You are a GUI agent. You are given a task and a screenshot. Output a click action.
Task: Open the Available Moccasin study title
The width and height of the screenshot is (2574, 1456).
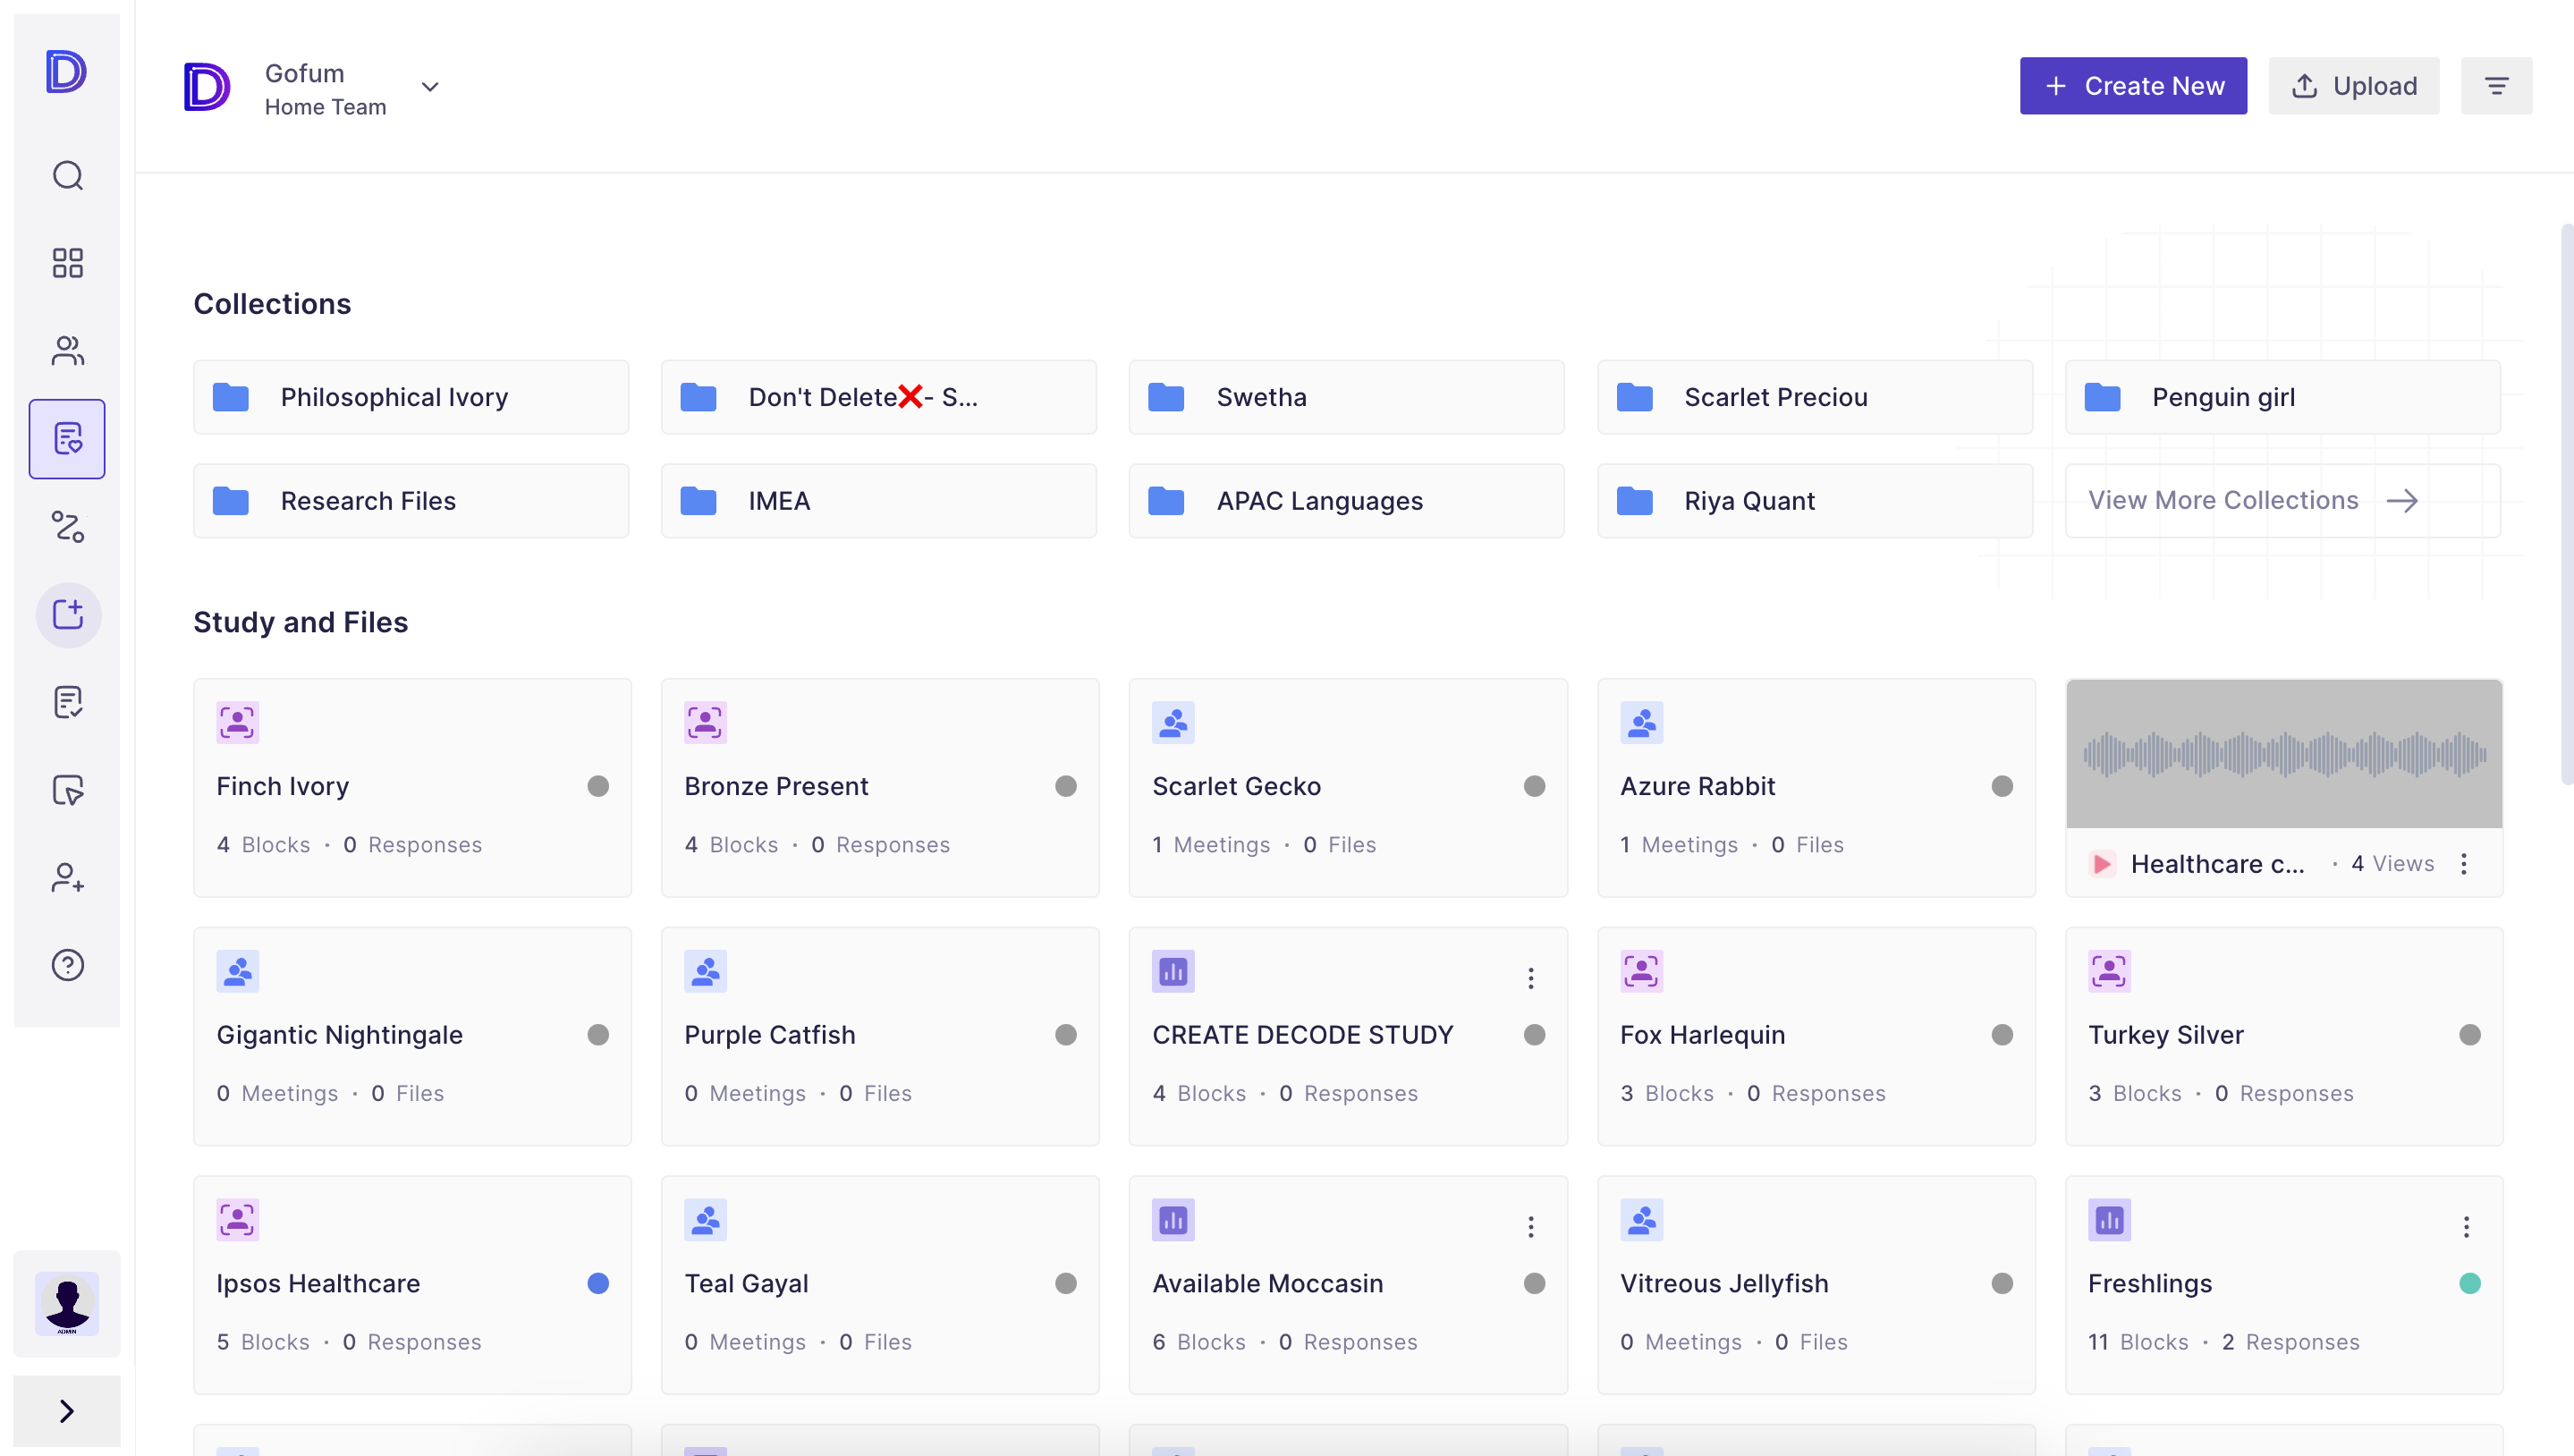coord(1268,1284)
